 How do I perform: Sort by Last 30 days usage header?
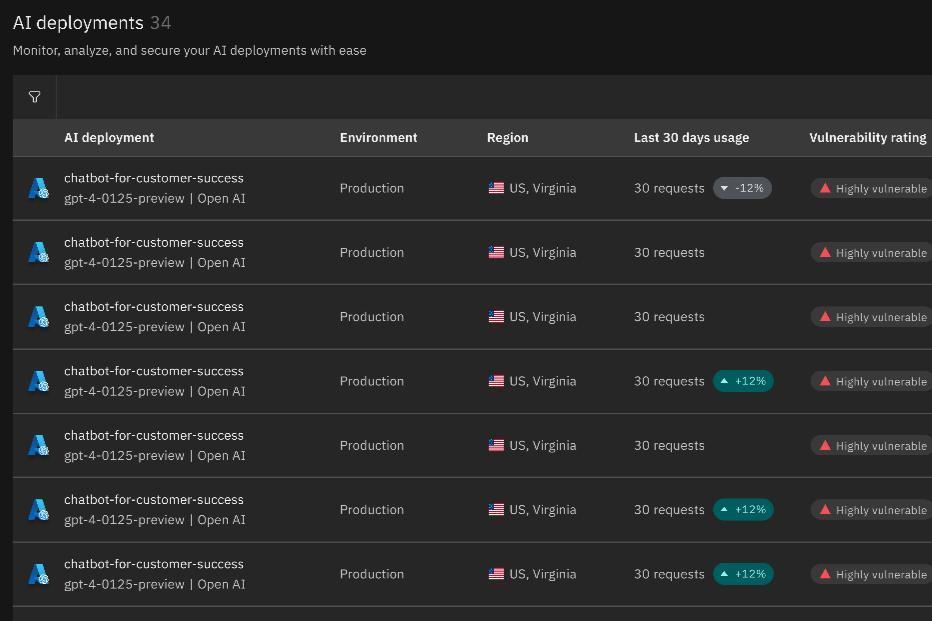(x=691, y=138)
